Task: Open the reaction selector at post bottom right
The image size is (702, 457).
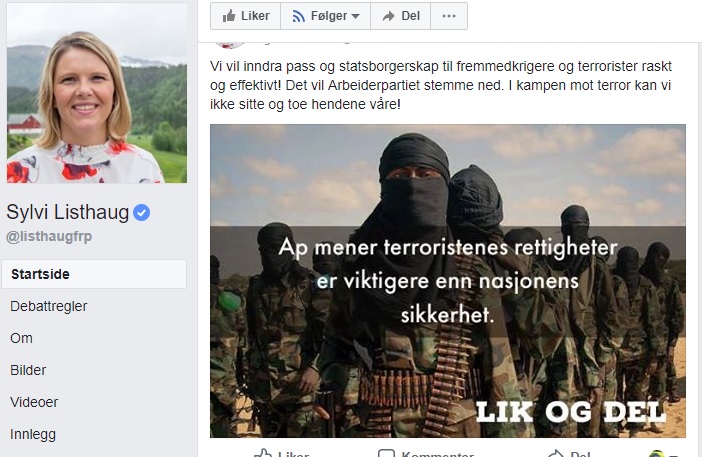Action: [663, 453]
